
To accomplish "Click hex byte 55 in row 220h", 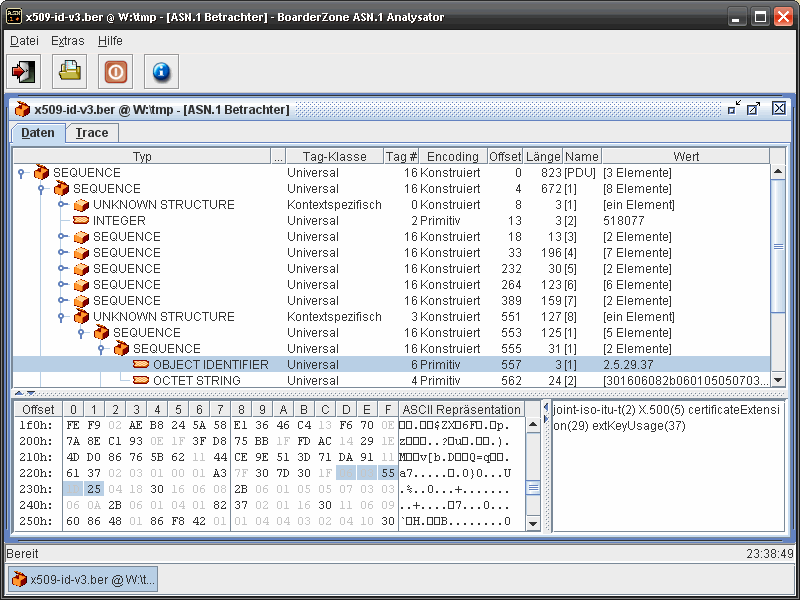I will [x=388, y=473].
